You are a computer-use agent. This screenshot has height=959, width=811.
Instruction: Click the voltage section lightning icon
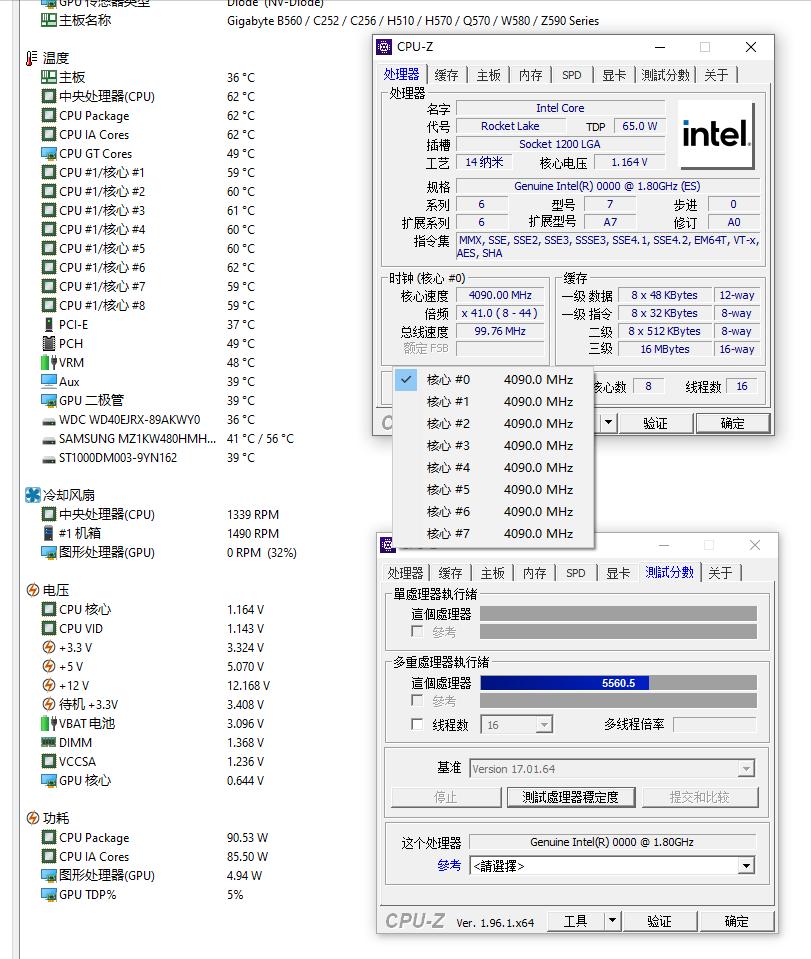33,590
